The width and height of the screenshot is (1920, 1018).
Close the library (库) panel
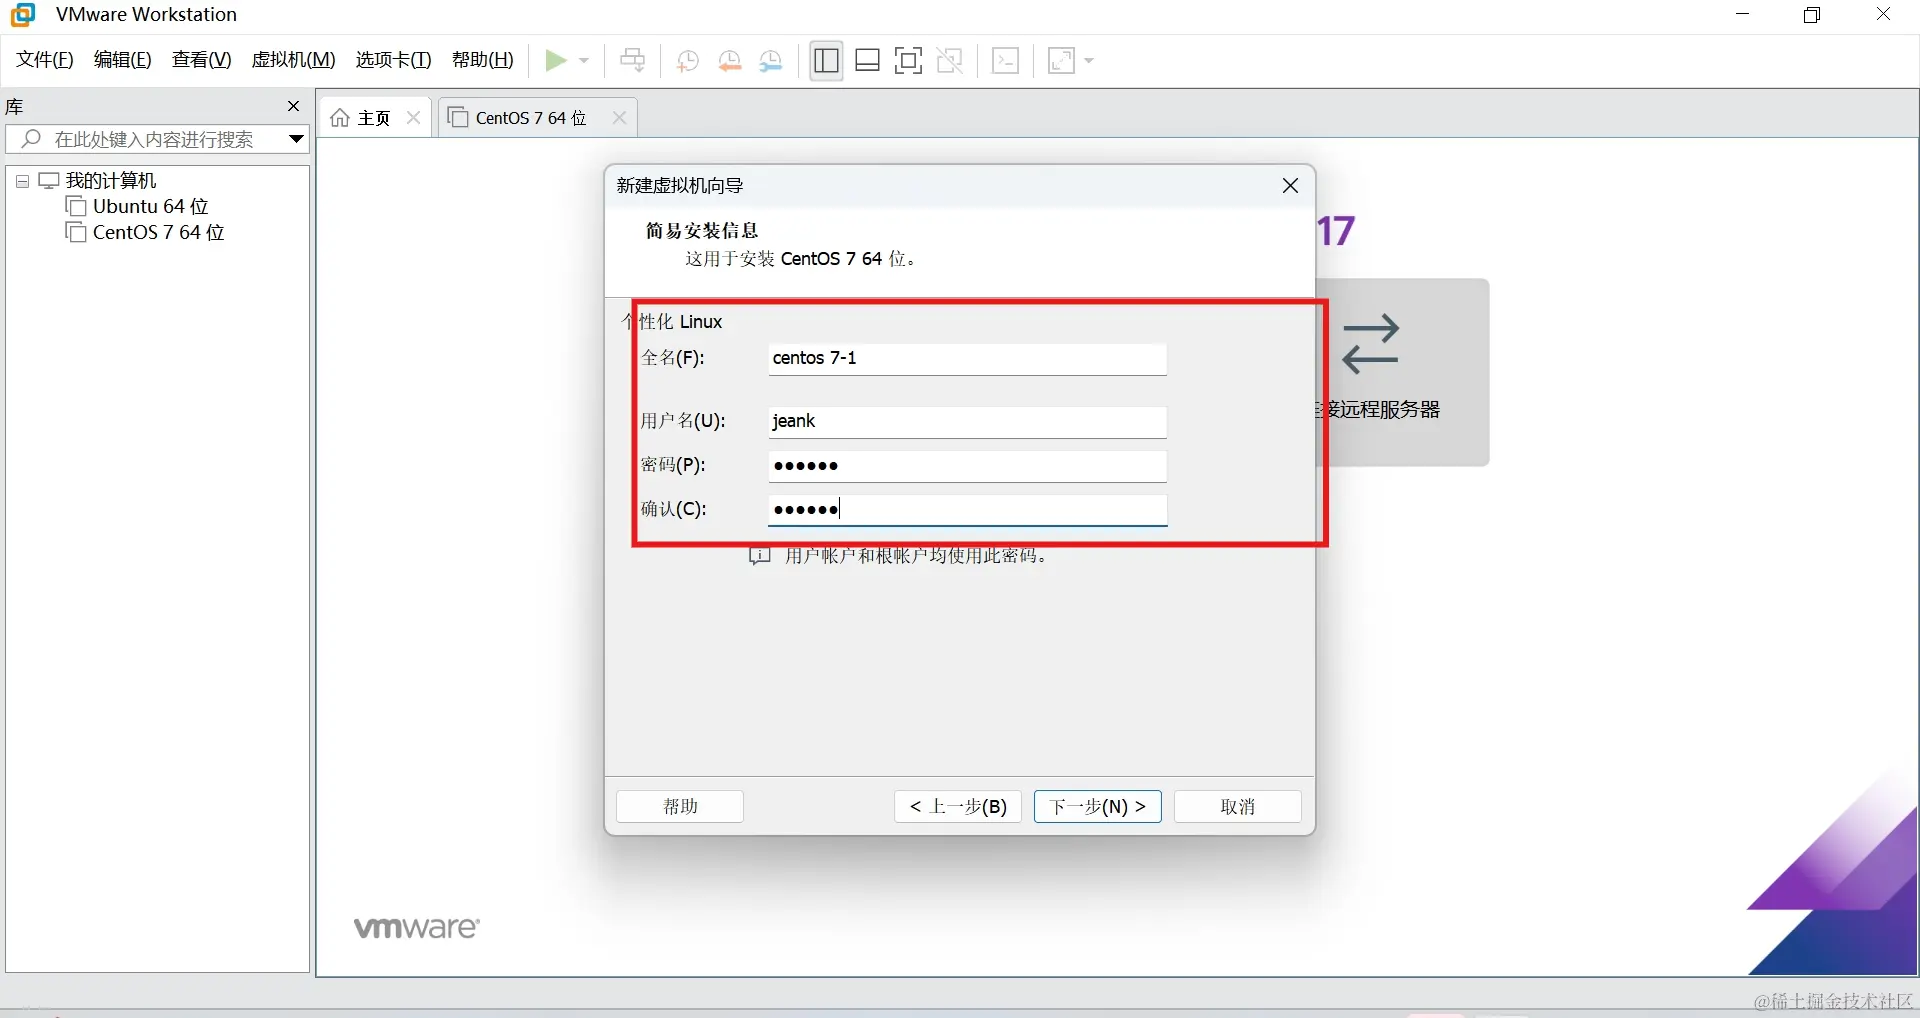point(293,106)
